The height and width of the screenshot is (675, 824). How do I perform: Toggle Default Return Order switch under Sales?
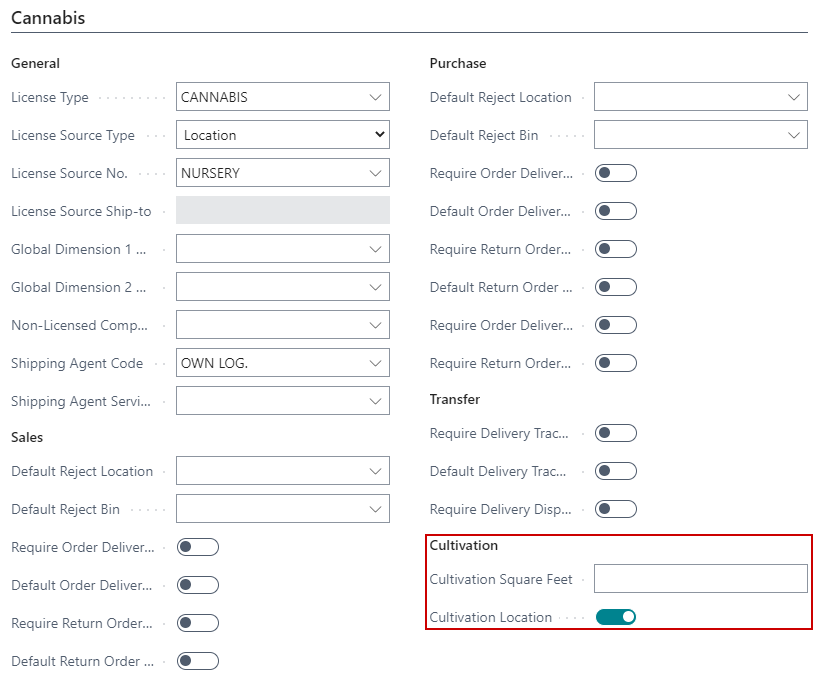coord(198,661)
